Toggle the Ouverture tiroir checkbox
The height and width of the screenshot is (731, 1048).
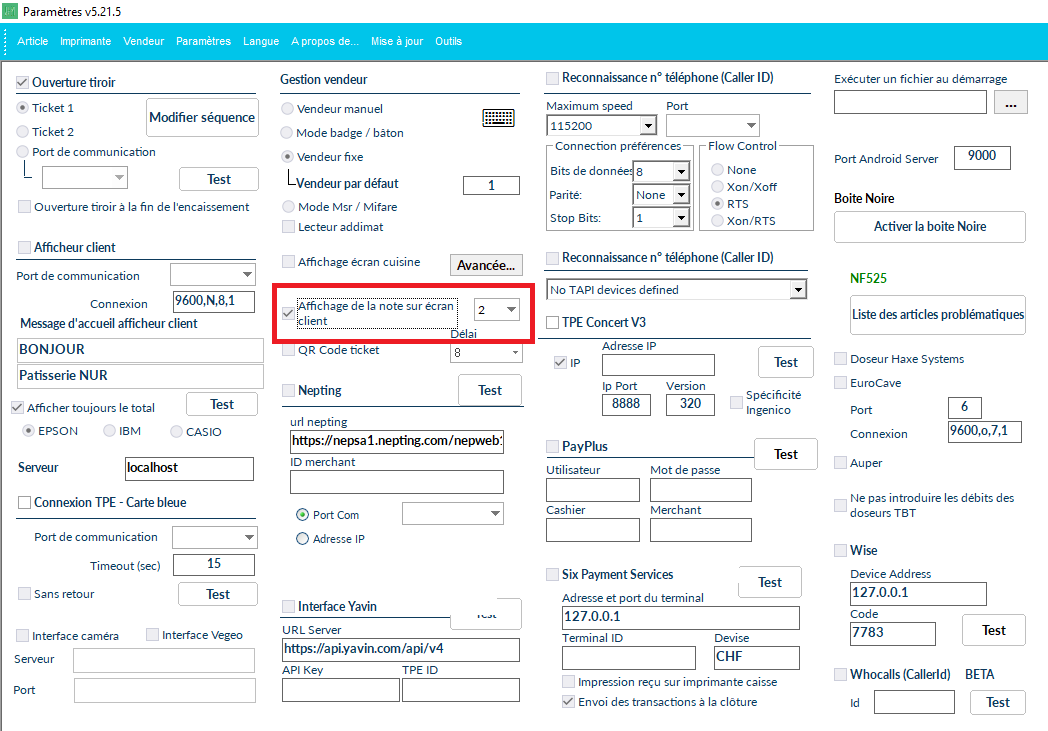[22, 82]
